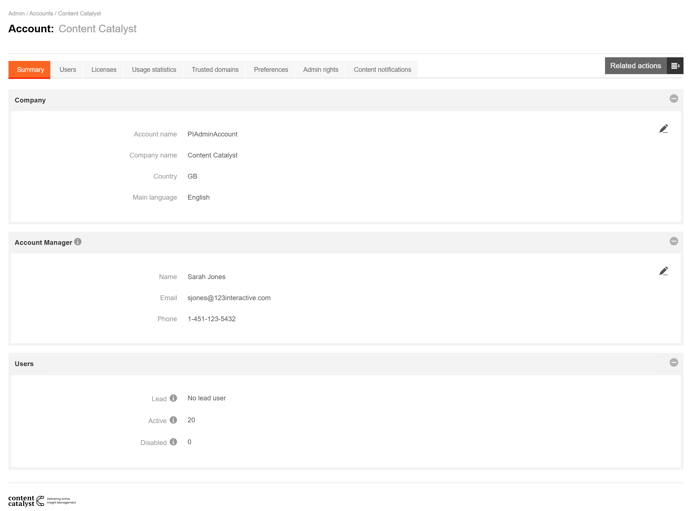Click manager name Sarah Jones
The width and height of the screenshot is (688, 511).
tap(206, 277)
